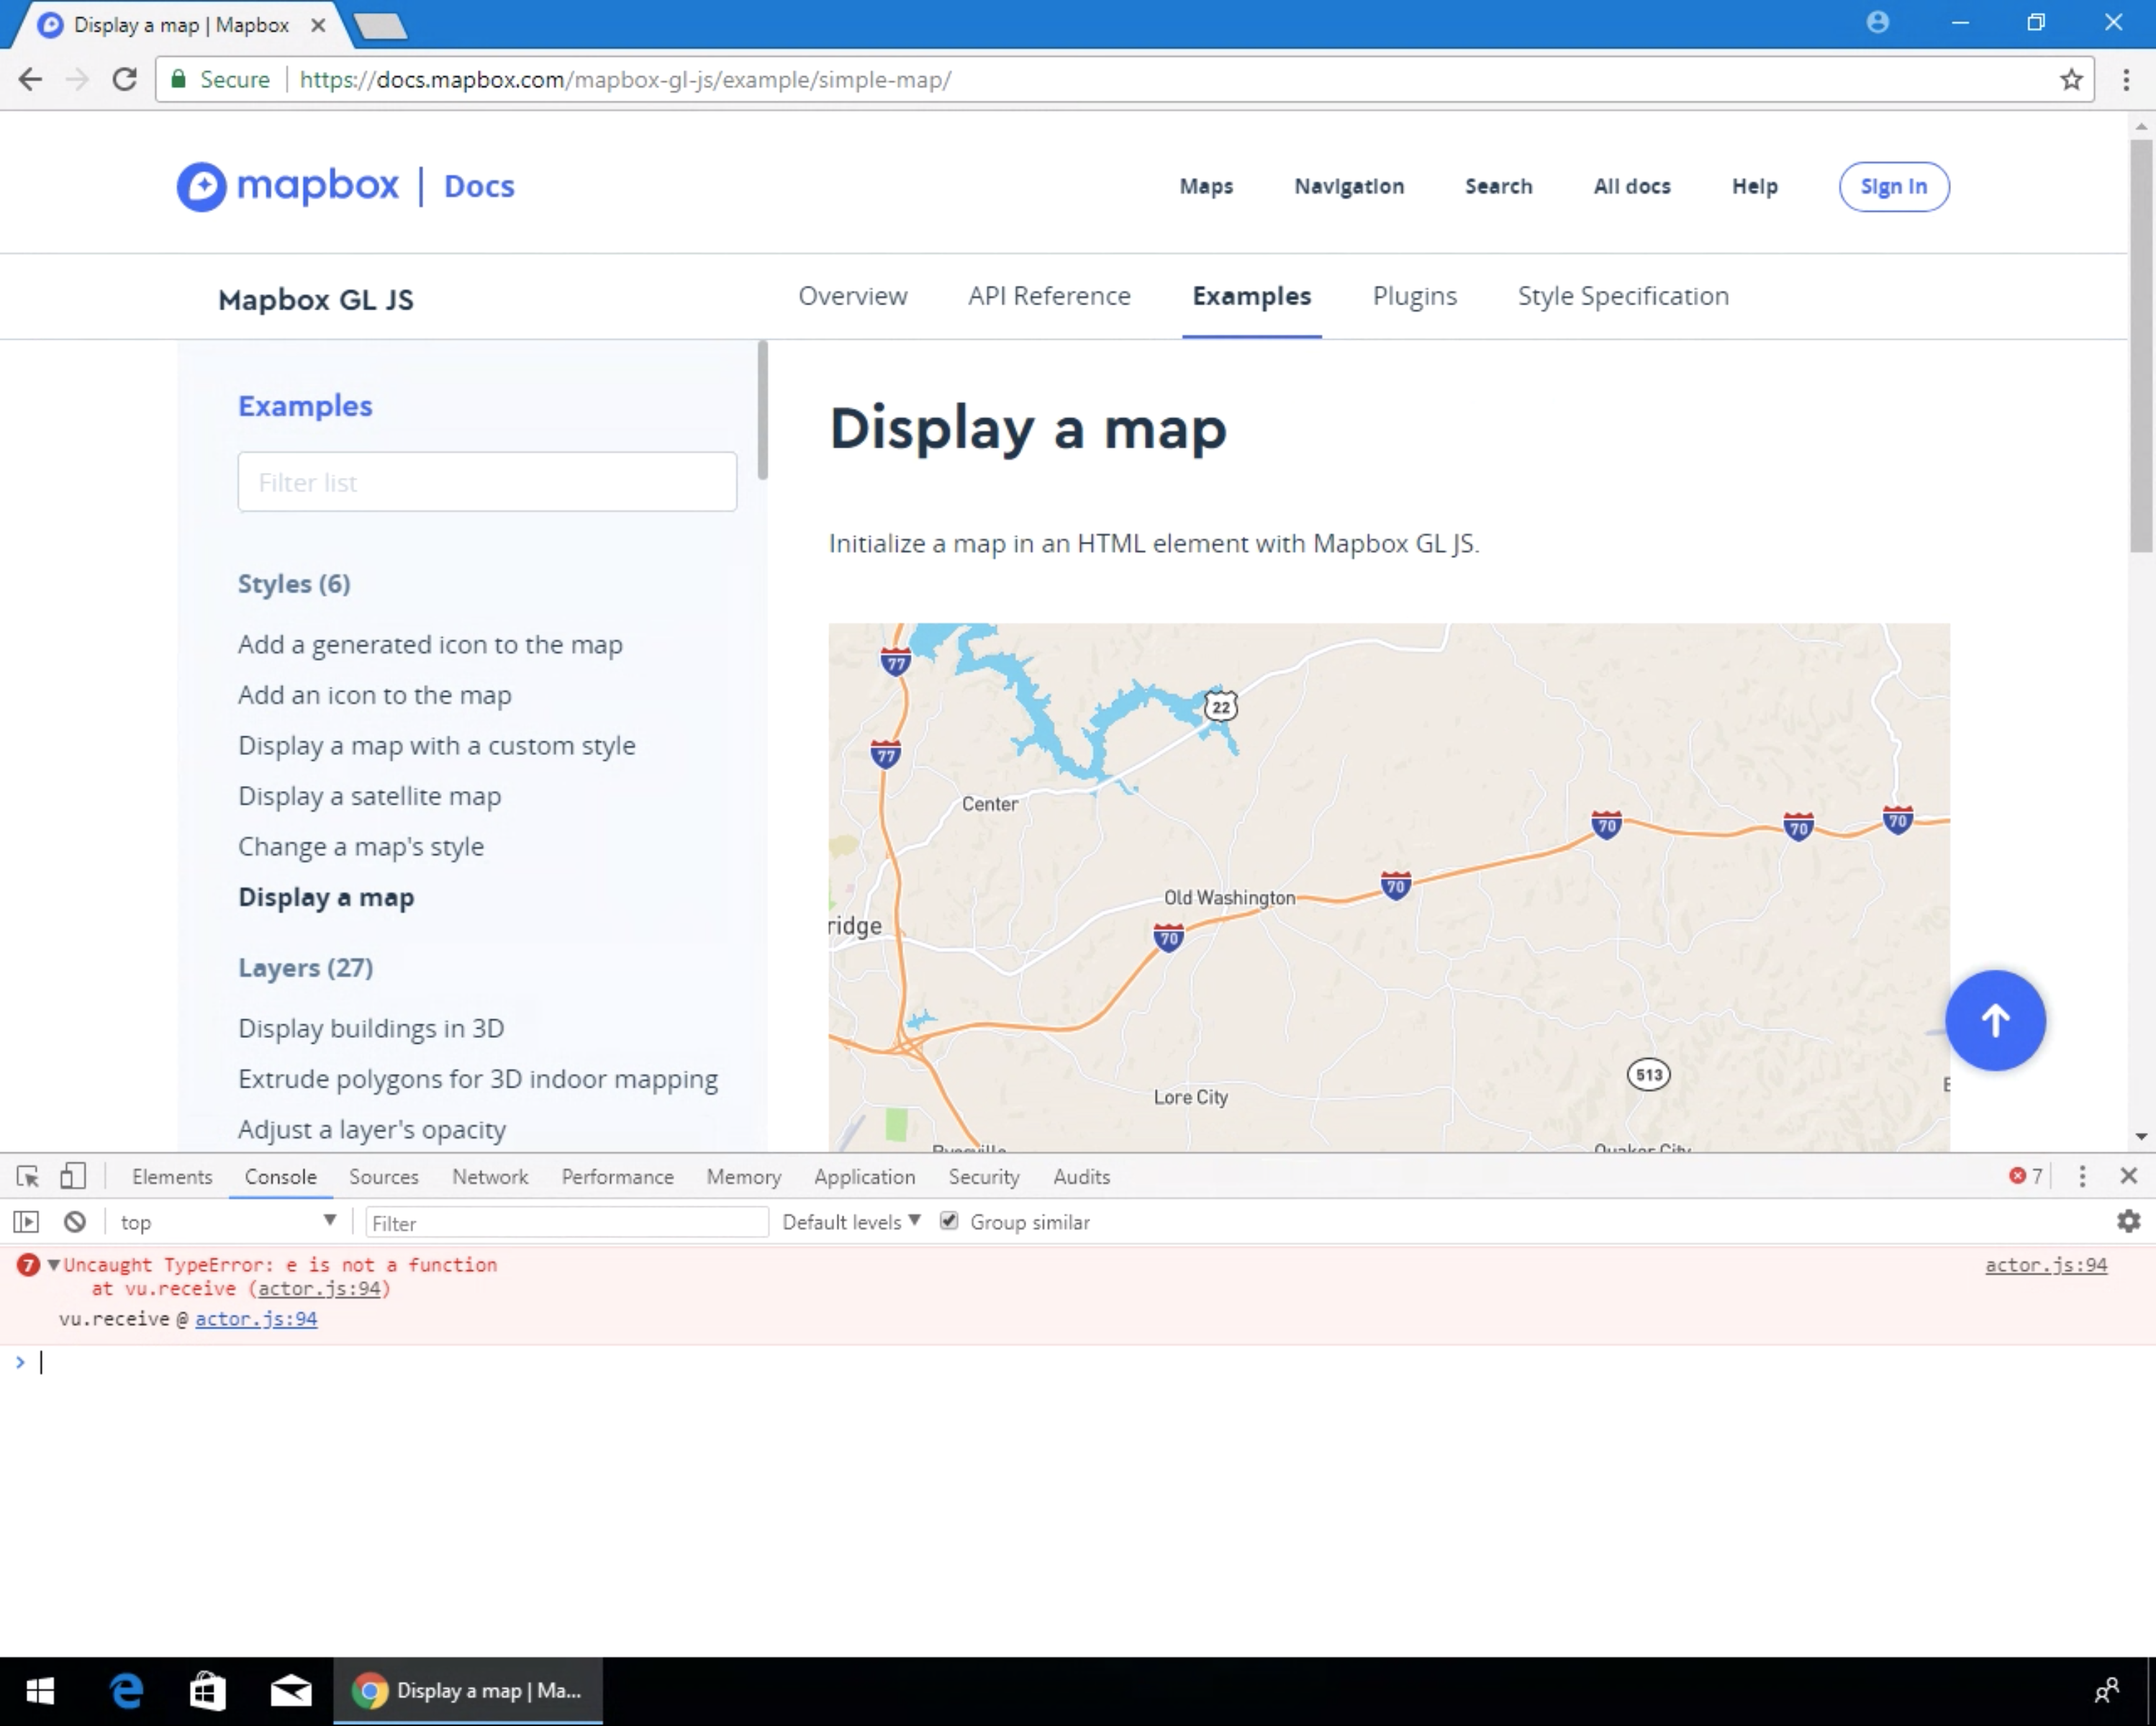
Task: Click the inspect element picker icon
Action: click(28, 1176)
